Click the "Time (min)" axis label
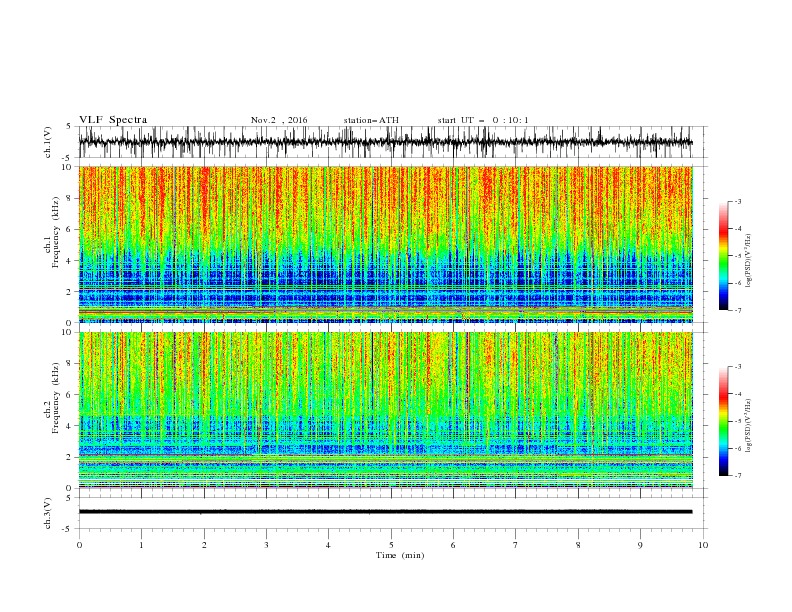792x612 pixels. (400, 555)
